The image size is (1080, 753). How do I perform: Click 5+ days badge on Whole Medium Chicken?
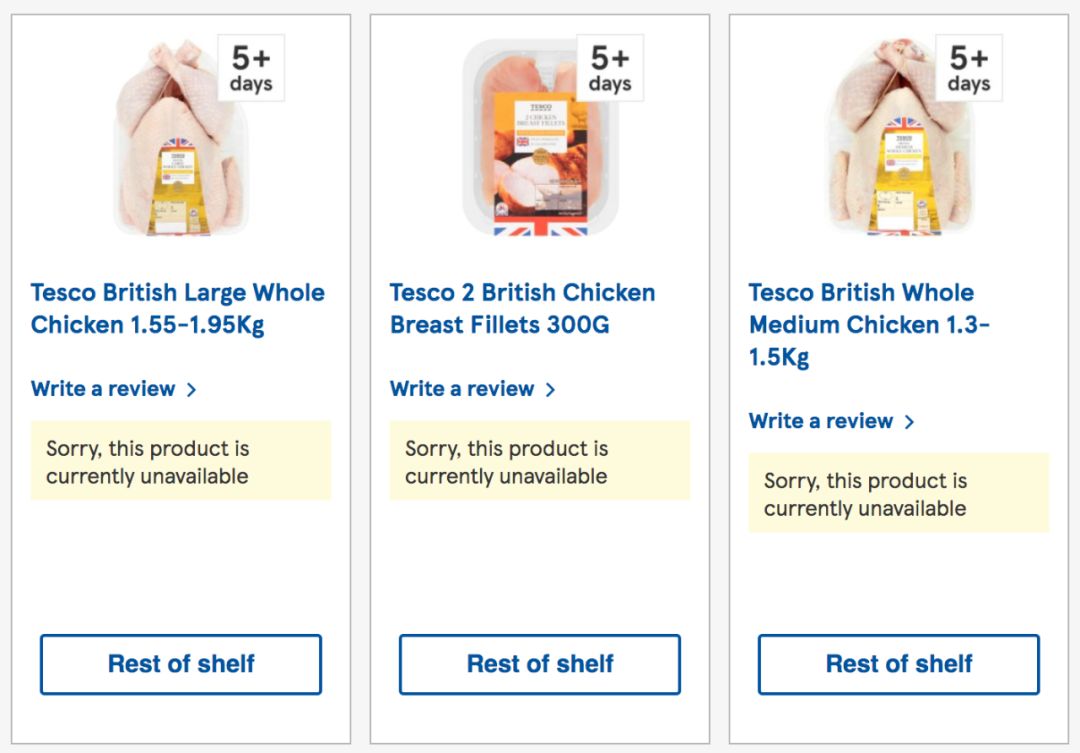coord(969,68)
